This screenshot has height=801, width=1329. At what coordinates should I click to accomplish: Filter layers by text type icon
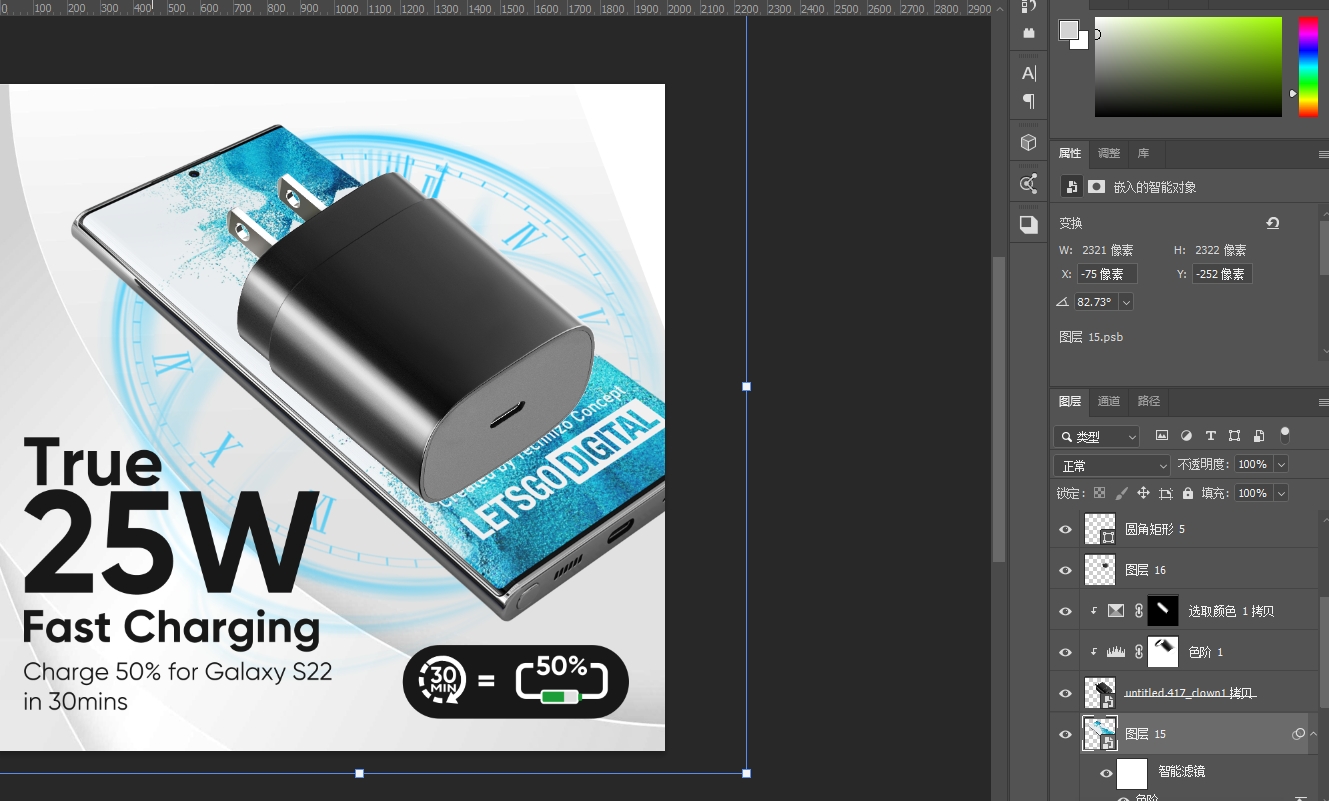click(x=1210, y=436)
